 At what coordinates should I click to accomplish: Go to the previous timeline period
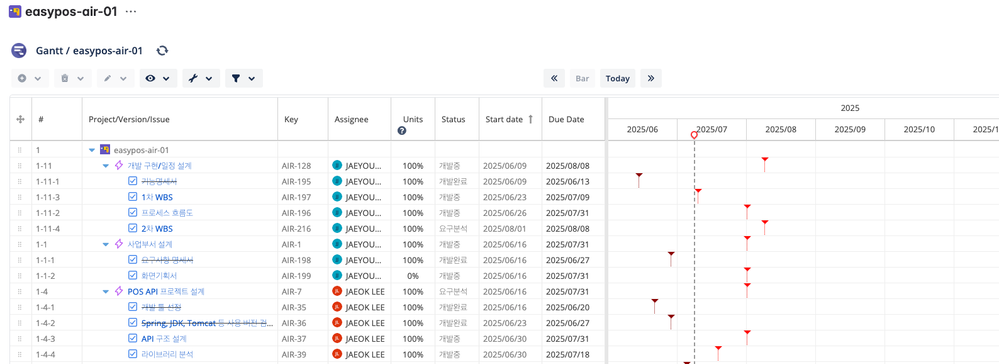pos(554,78)
